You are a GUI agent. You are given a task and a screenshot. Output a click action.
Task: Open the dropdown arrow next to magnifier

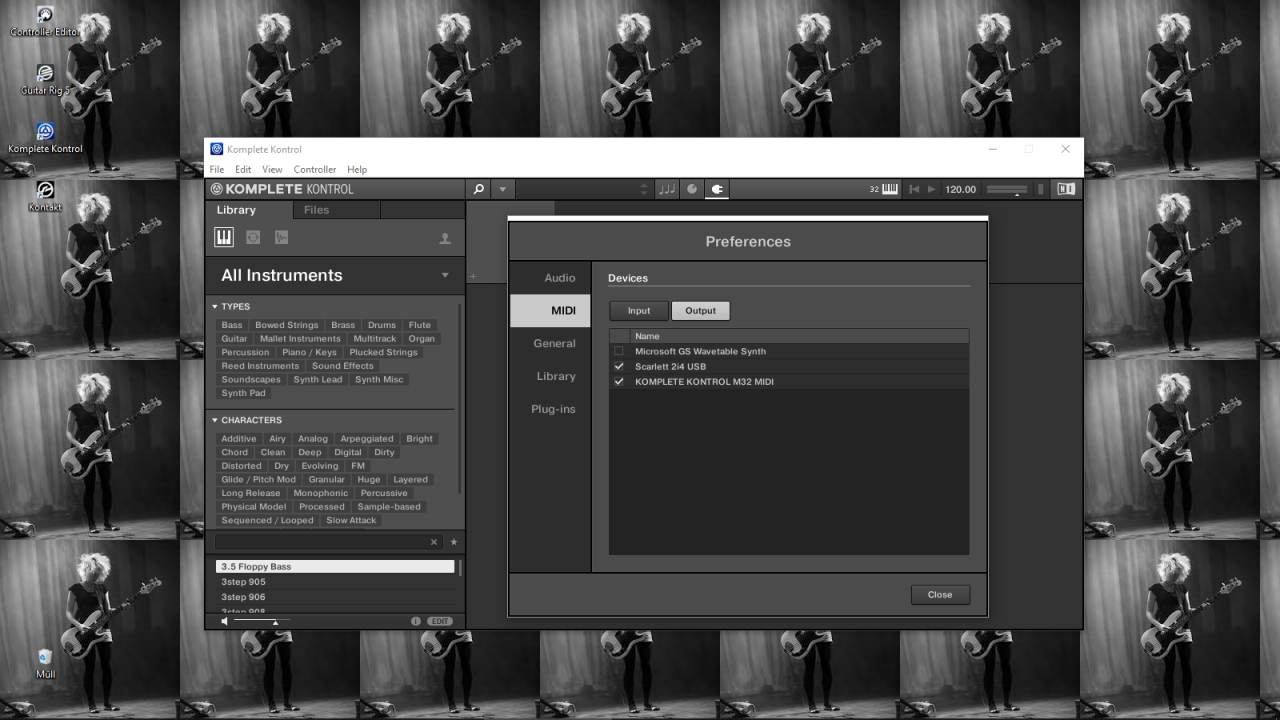[x=503, y=189]
